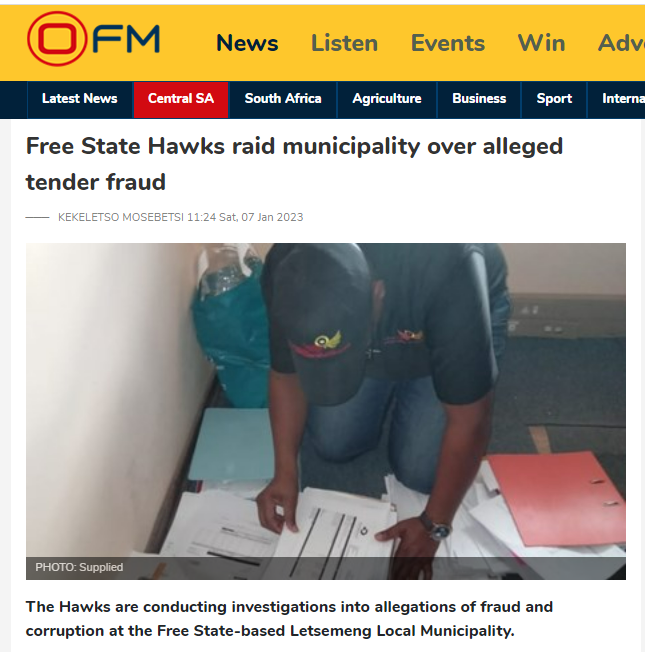The image size is (645, 652).
Task: Switch to the South Africa tab
Action: click(283, 99)
